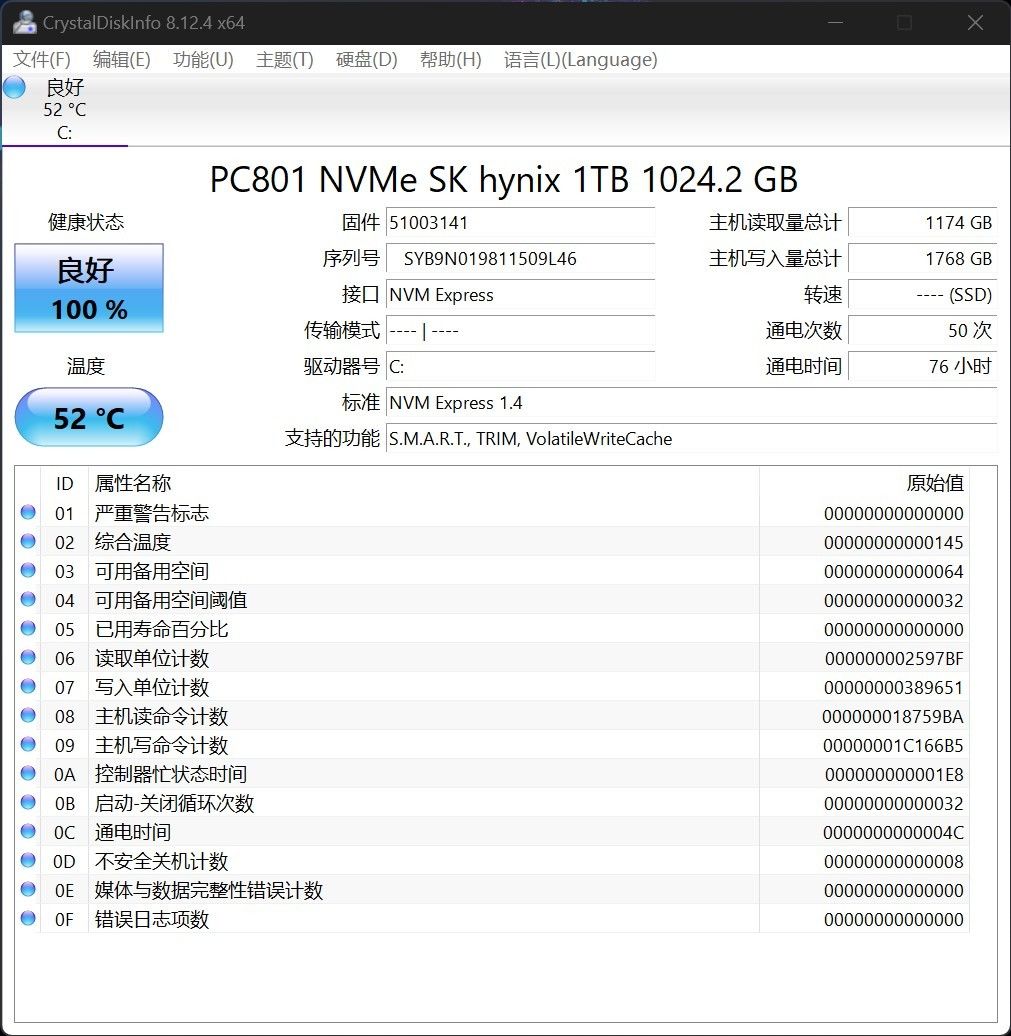Click status orb for row 07 写入单位计数

28,686
